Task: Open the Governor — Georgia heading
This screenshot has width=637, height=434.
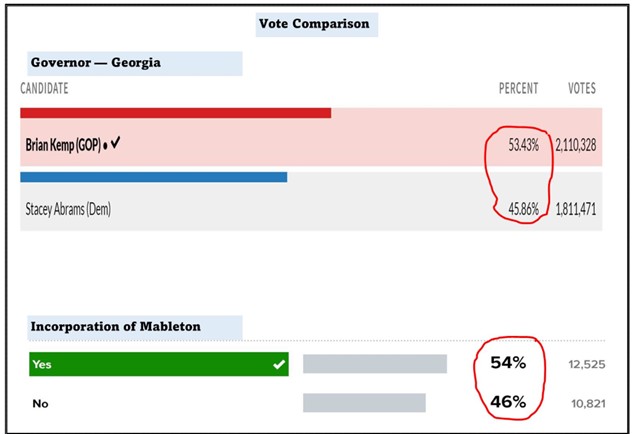Action: coord(96,63)
